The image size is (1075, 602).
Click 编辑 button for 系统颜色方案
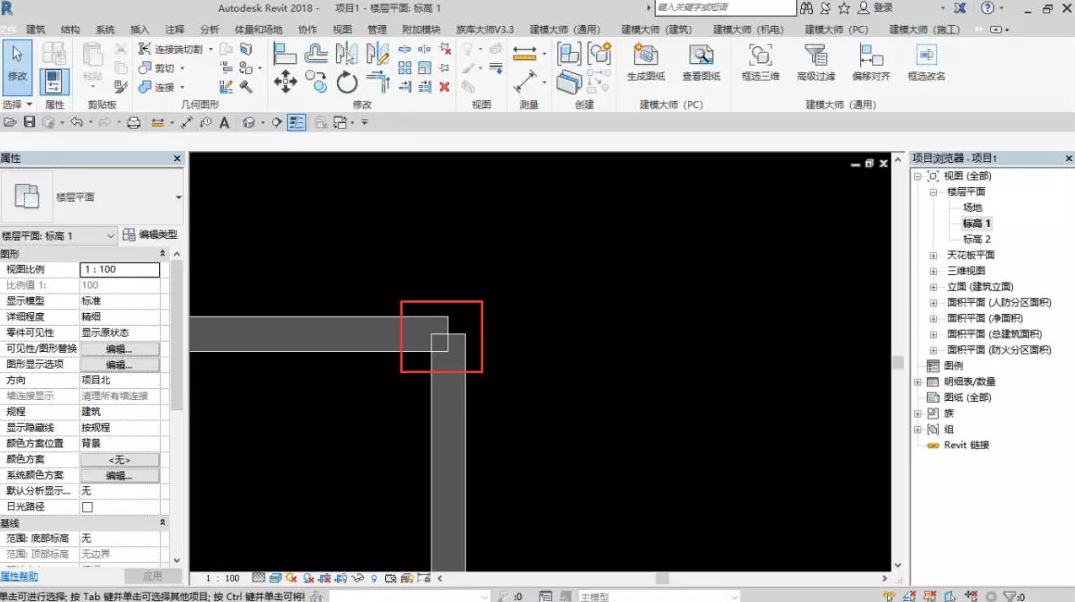coord(120,476)
